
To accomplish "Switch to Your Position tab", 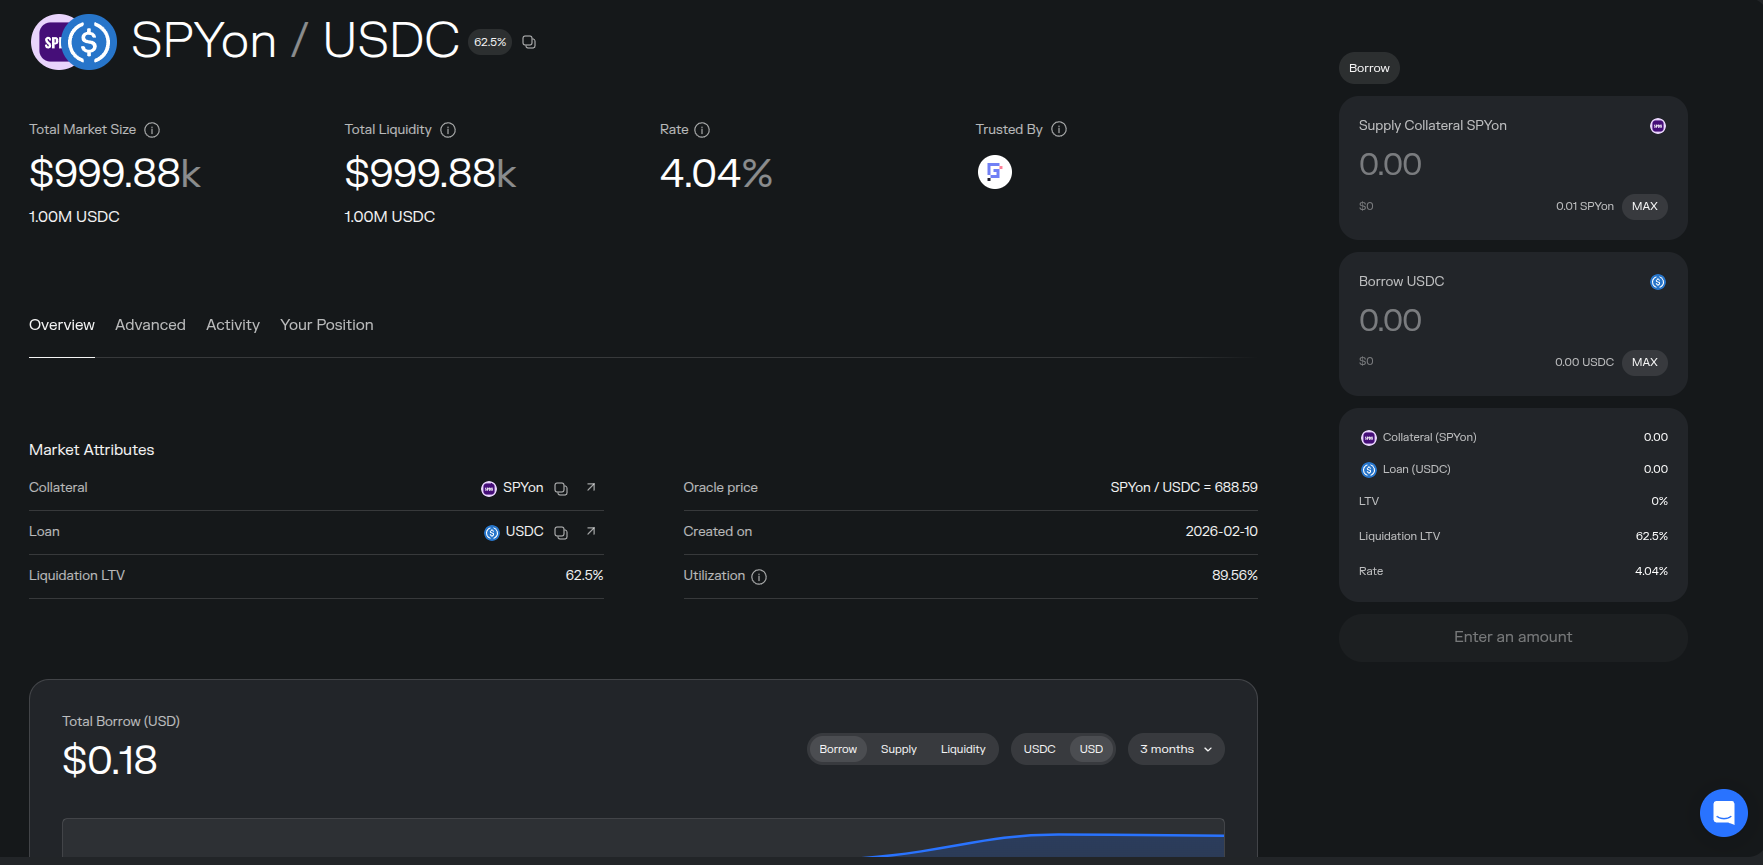I will tap(326, 325).
